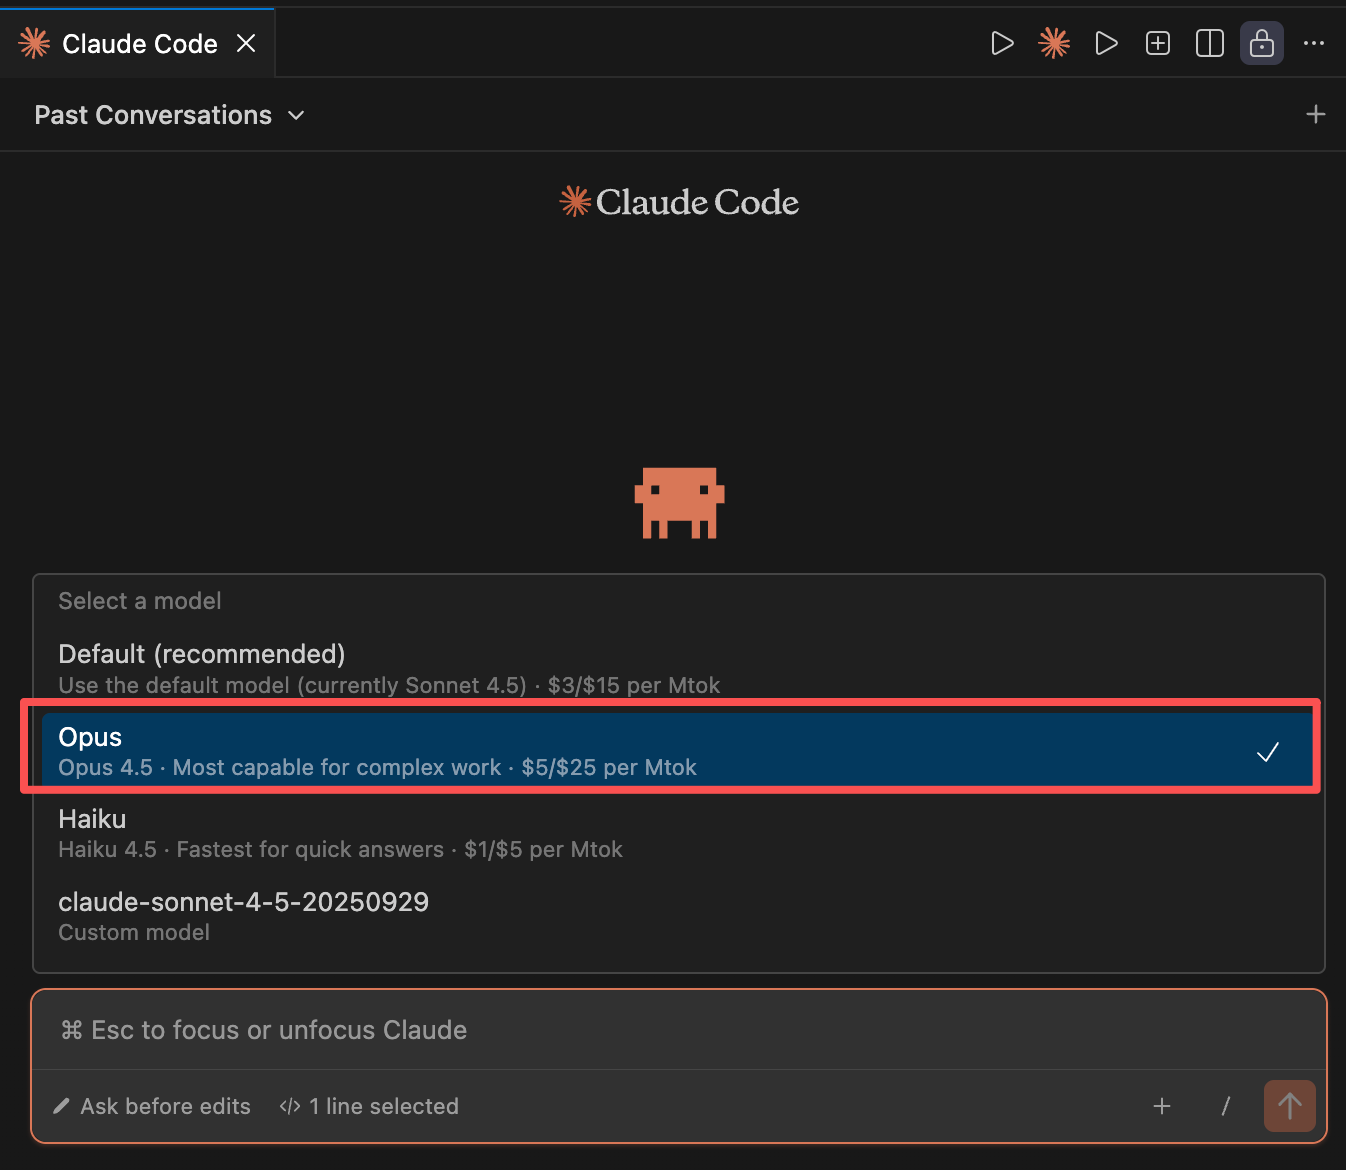Click the code brackets icon near line selected

coord(290,1106)
